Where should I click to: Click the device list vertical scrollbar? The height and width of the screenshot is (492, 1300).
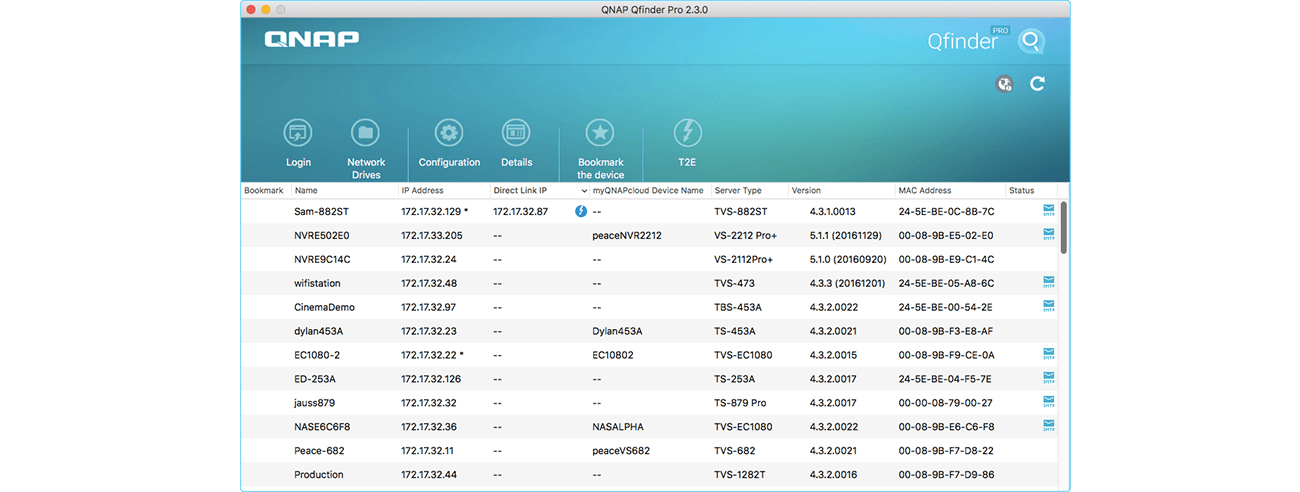tap(1063, 227)
